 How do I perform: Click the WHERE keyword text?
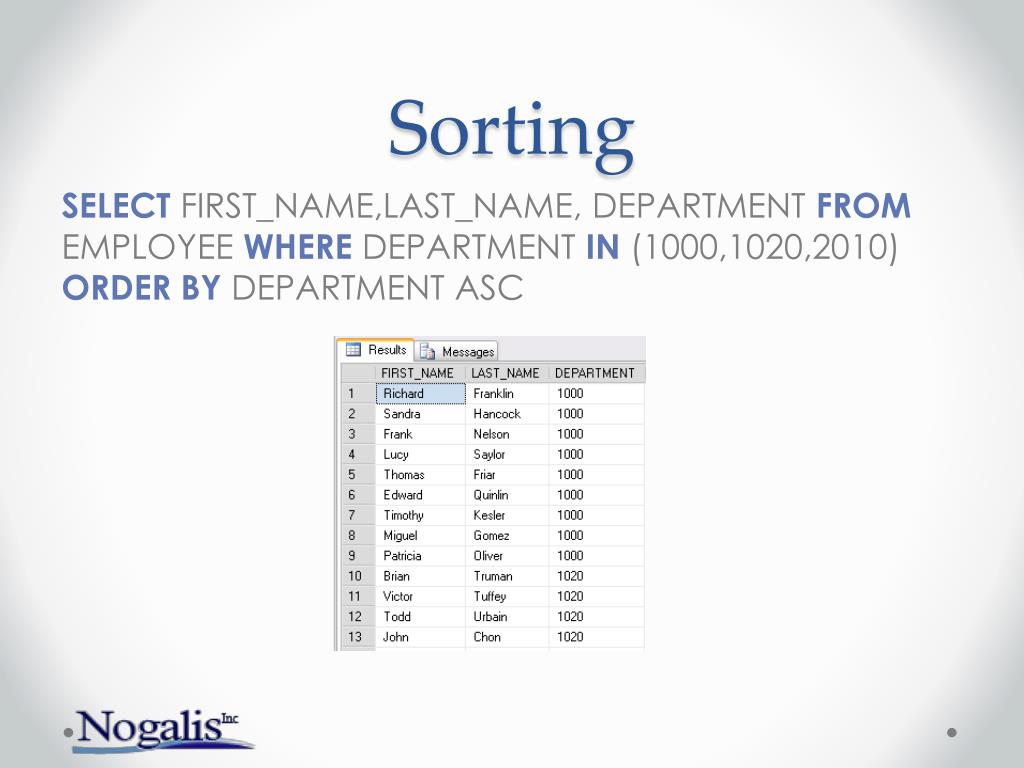(298, 247)
